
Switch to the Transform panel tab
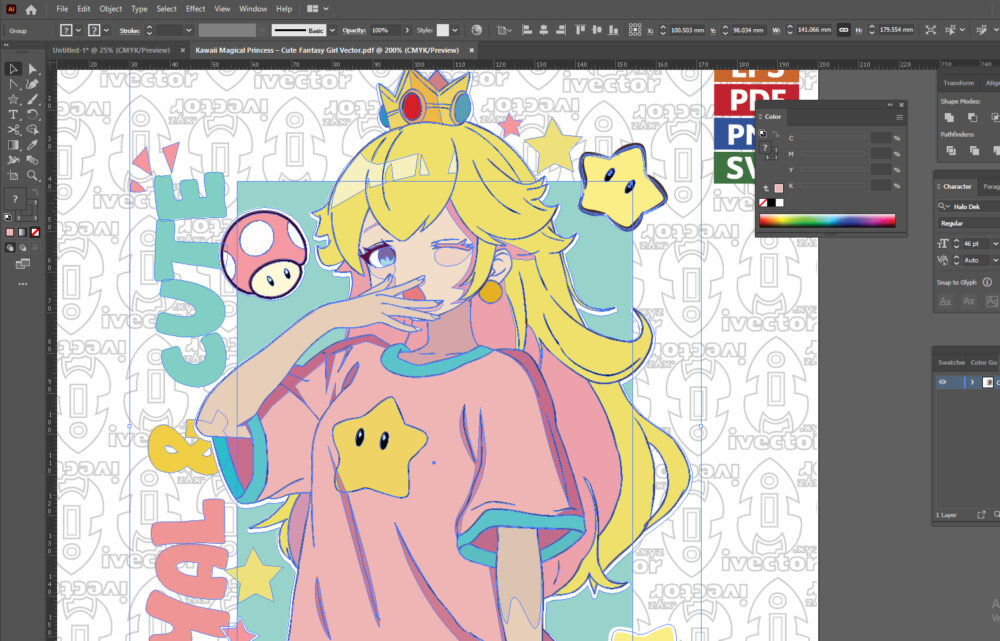[x=958, y=83]
